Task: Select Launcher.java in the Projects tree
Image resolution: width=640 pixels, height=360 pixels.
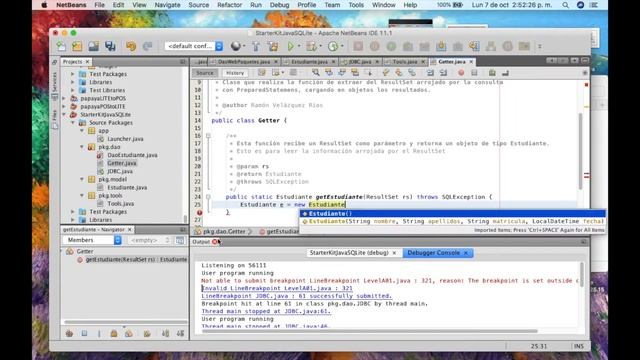Action: coord(125,139)
